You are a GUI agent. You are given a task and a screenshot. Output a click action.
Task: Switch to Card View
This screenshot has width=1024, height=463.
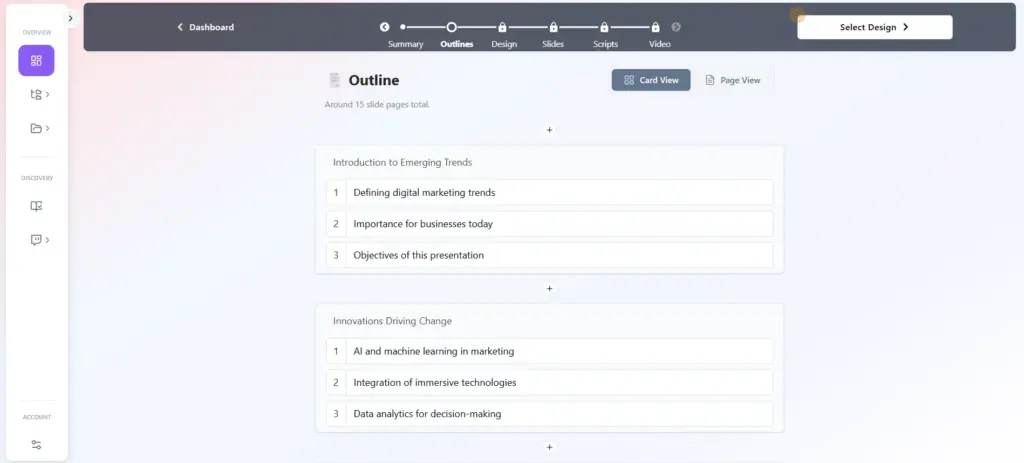650,80
